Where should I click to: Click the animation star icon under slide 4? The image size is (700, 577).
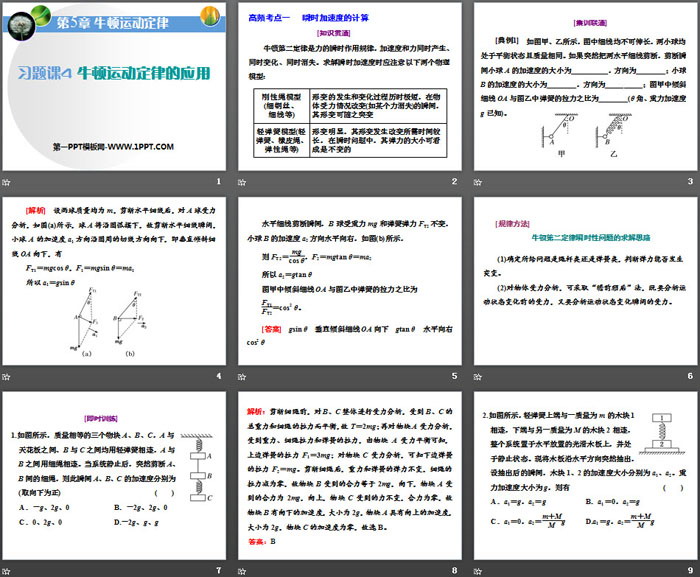pos(11,376)
